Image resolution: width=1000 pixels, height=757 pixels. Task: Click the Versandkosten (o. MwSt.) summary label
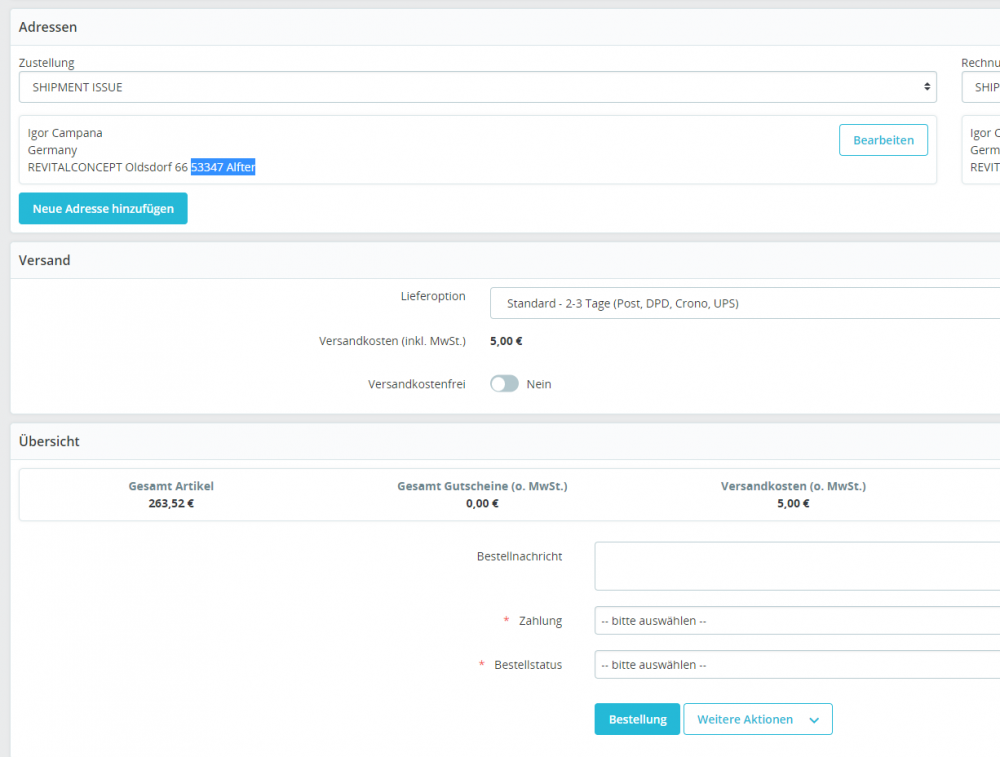[793, 486]
